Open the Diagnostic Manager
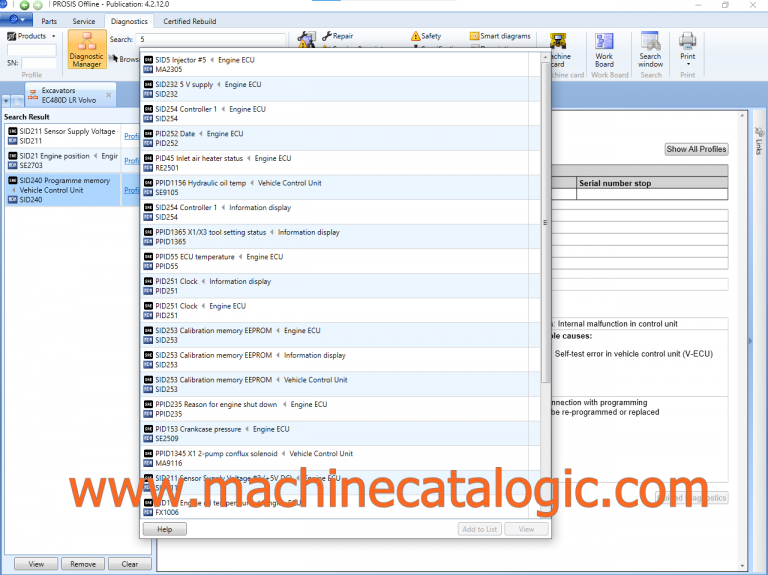768x575 pixels. (87, 49)
